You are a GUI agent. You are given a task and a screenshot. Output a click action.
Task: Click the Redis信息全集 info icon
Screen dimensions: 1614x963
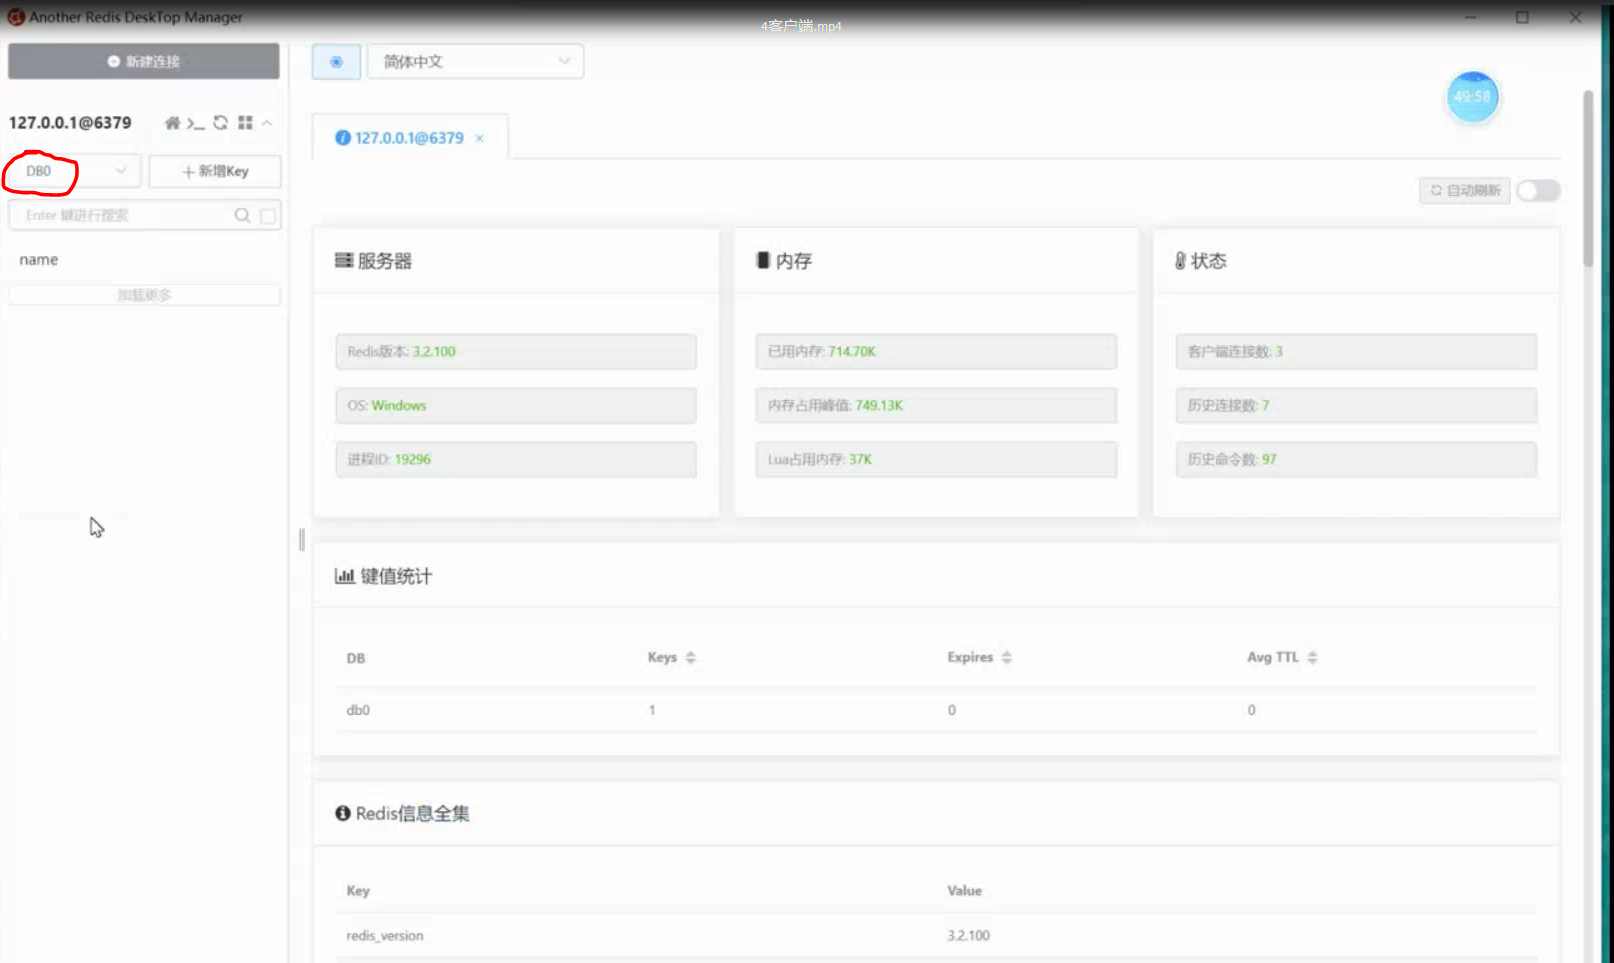click(343, 813)
